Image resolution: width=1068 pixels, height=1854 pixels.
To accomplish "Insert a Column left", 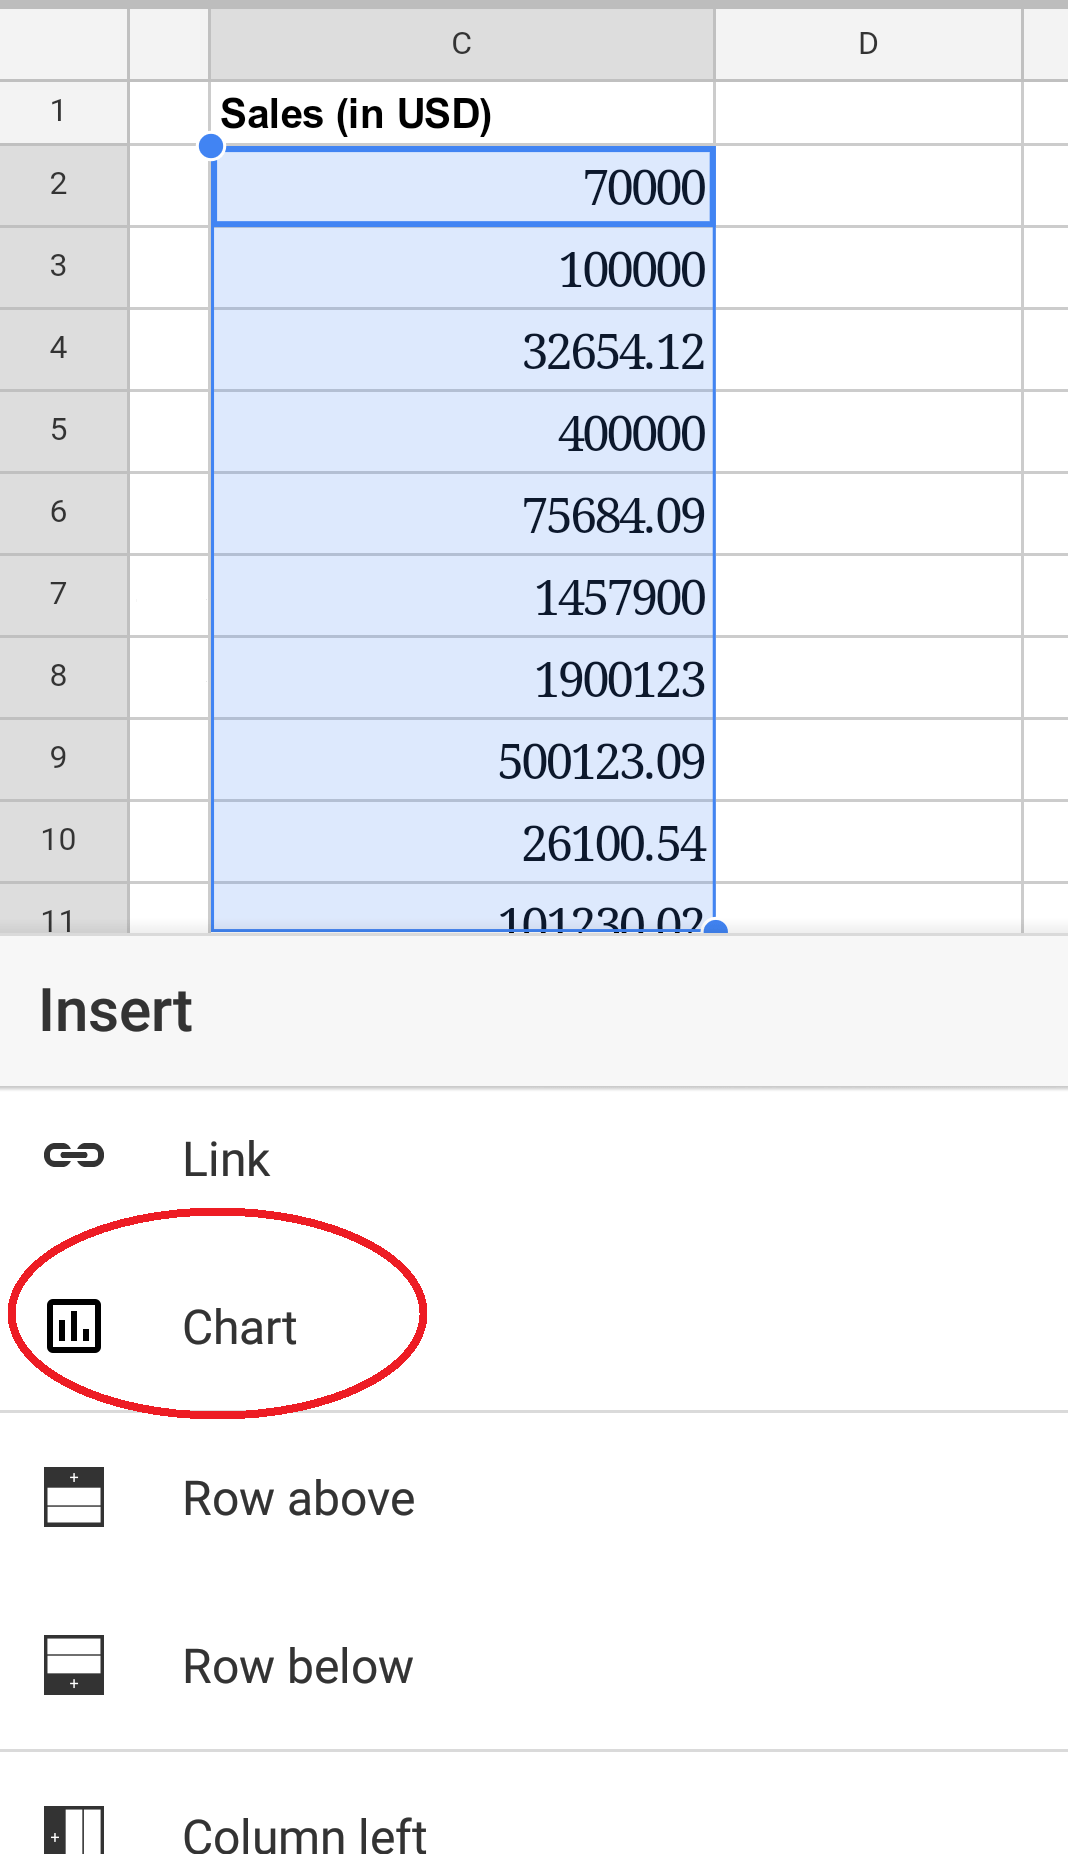I will [x=305, y=1834].
